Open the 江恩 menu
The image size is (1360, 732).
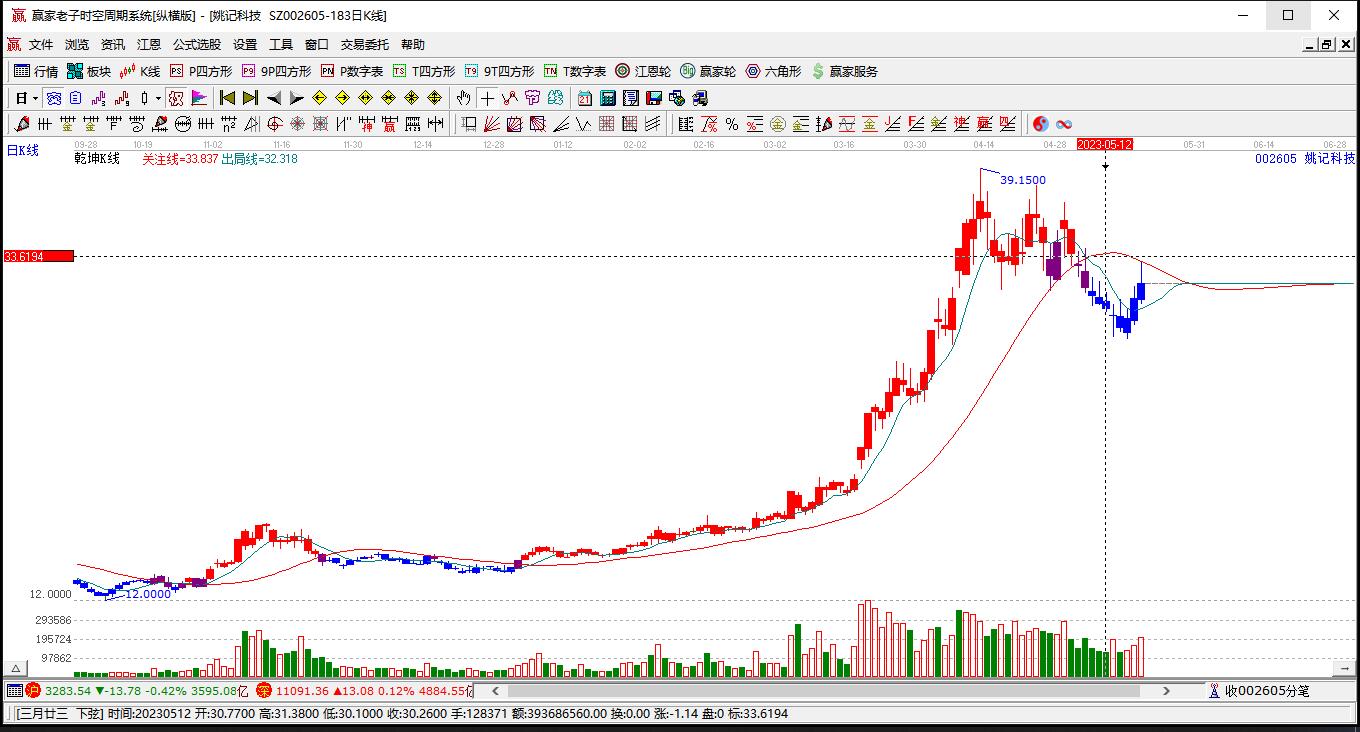(149, 44)
